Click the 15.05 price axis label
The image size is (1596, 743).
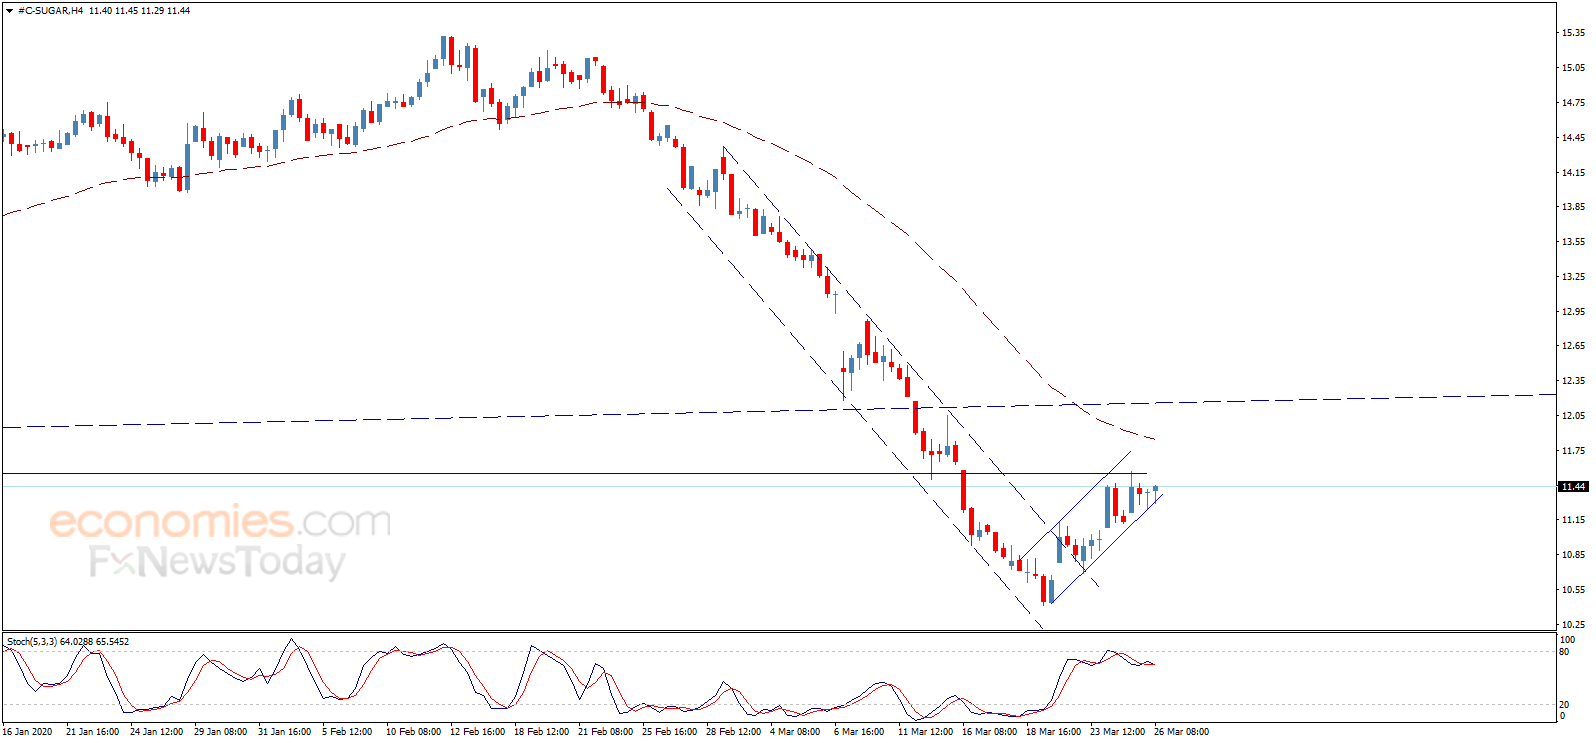coord(1573,68)
